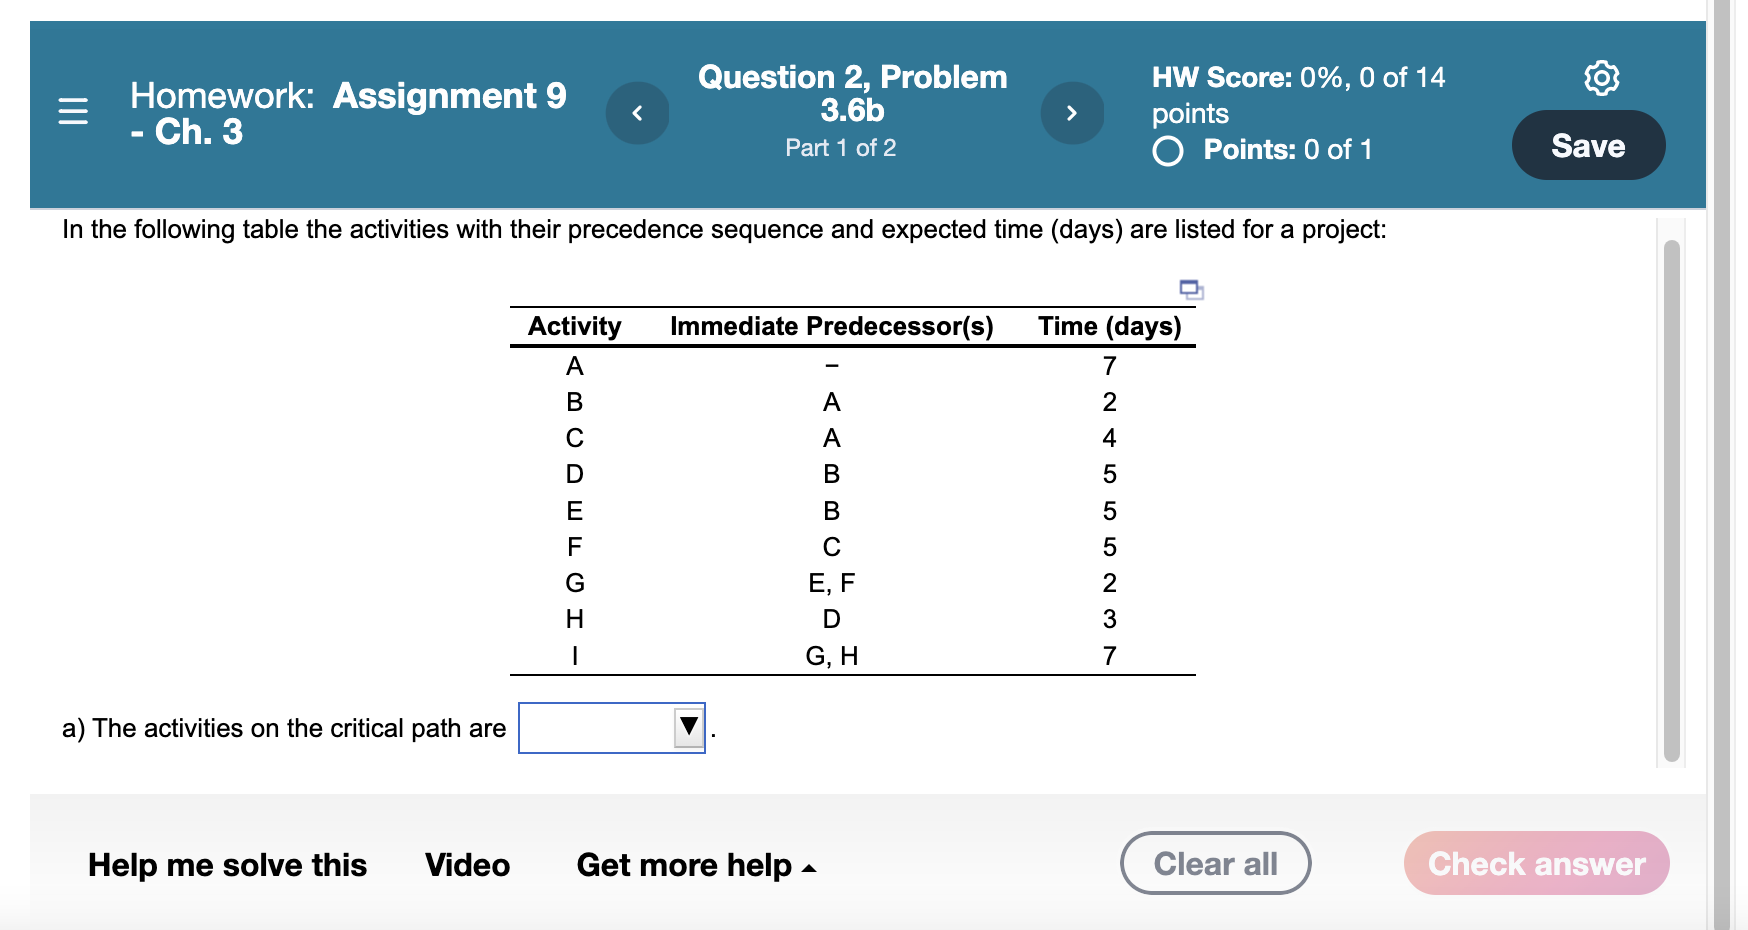The width and height of the screenshot is (1748, 930).
Task: Open the Video help option
Action: [467, 864]
